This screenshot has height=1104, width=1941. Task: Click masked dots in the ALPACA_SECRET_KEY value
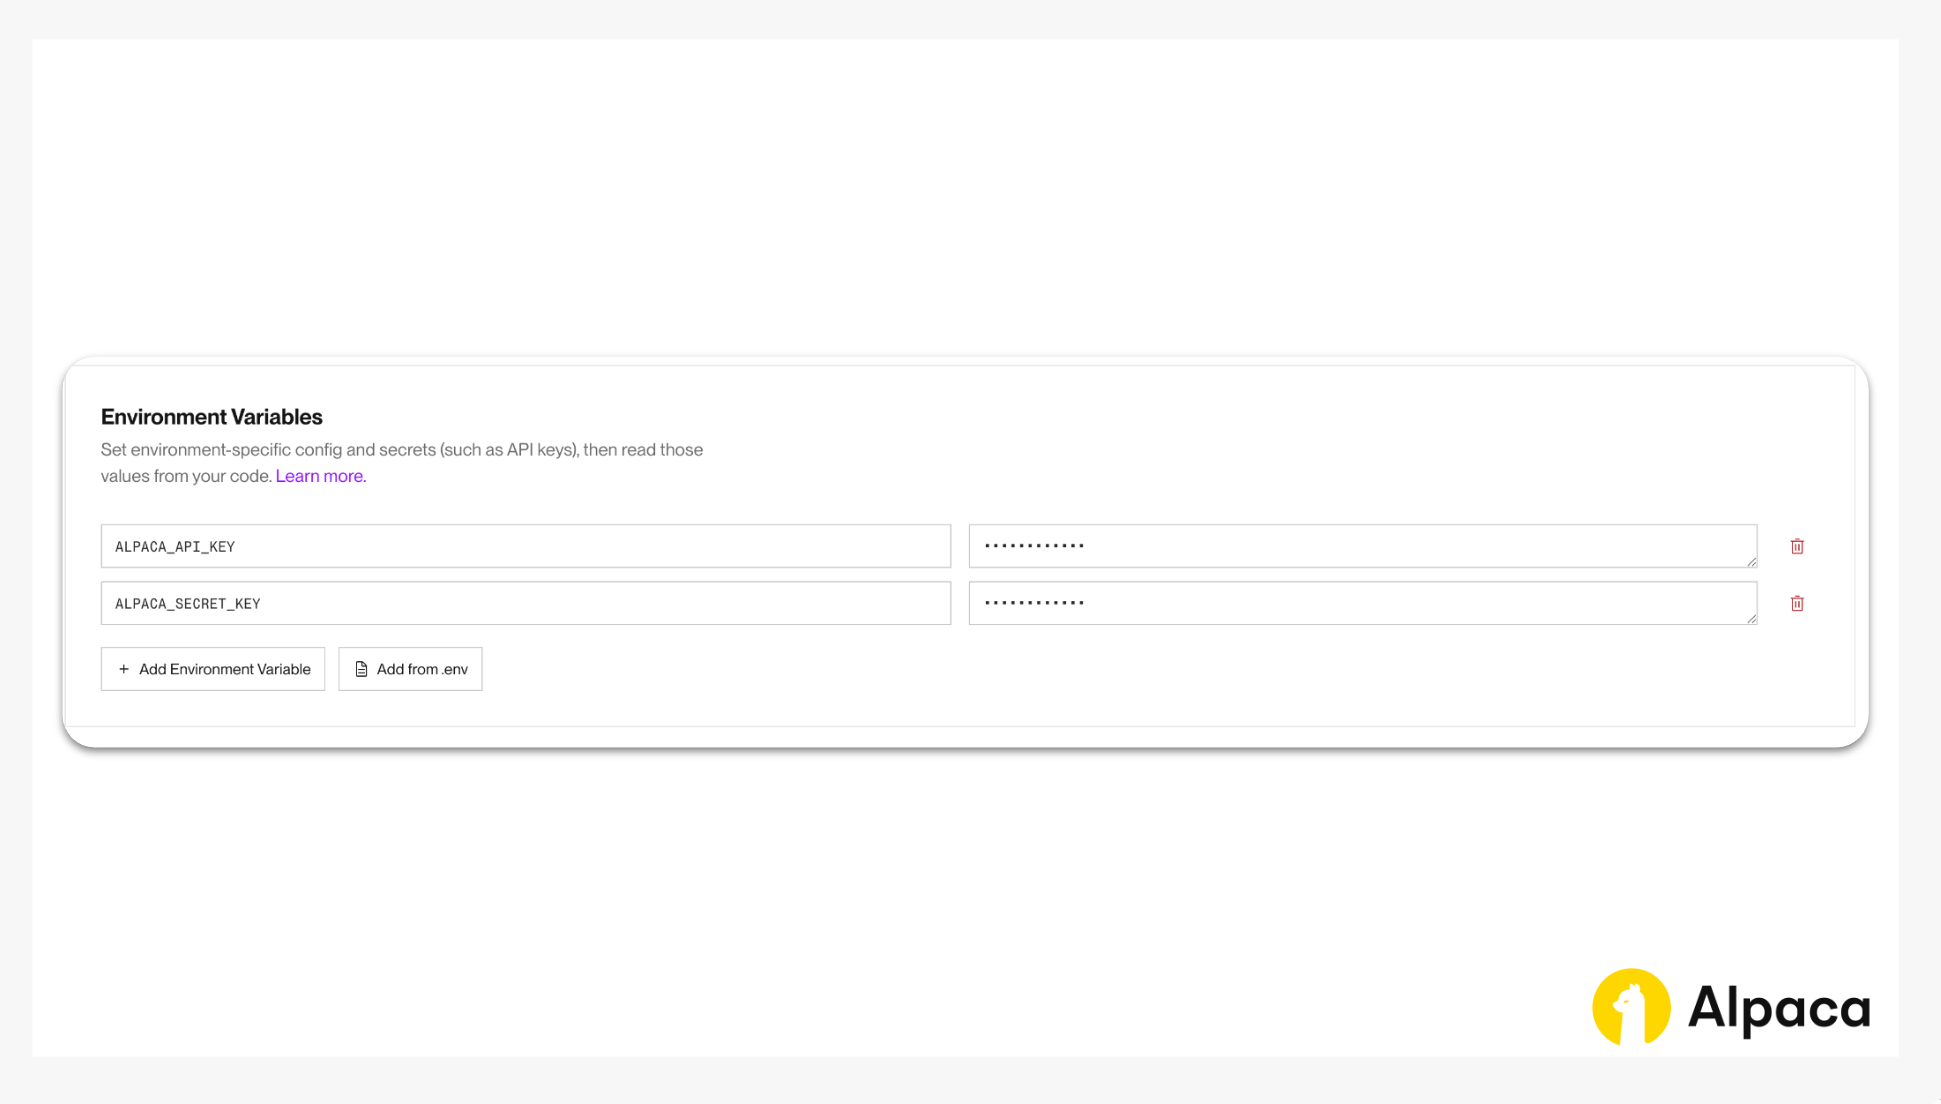[1034, 603]
